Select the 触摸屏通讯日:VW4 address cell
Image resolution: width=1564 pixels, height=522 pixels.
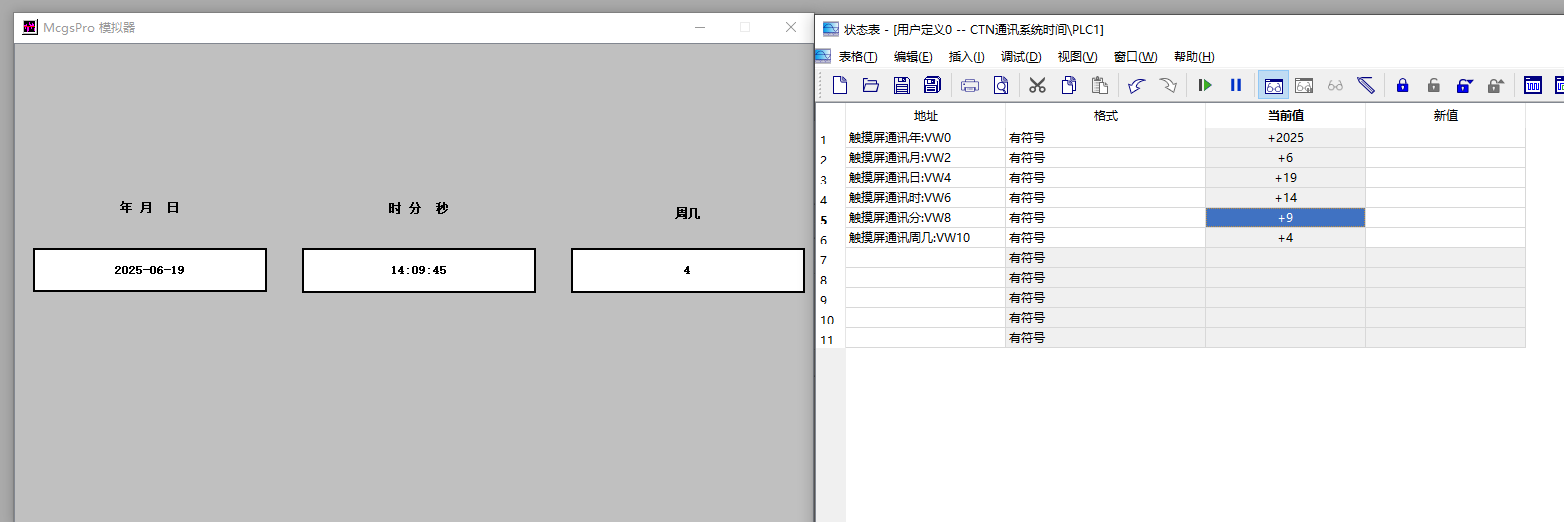[x=925, y=178]
